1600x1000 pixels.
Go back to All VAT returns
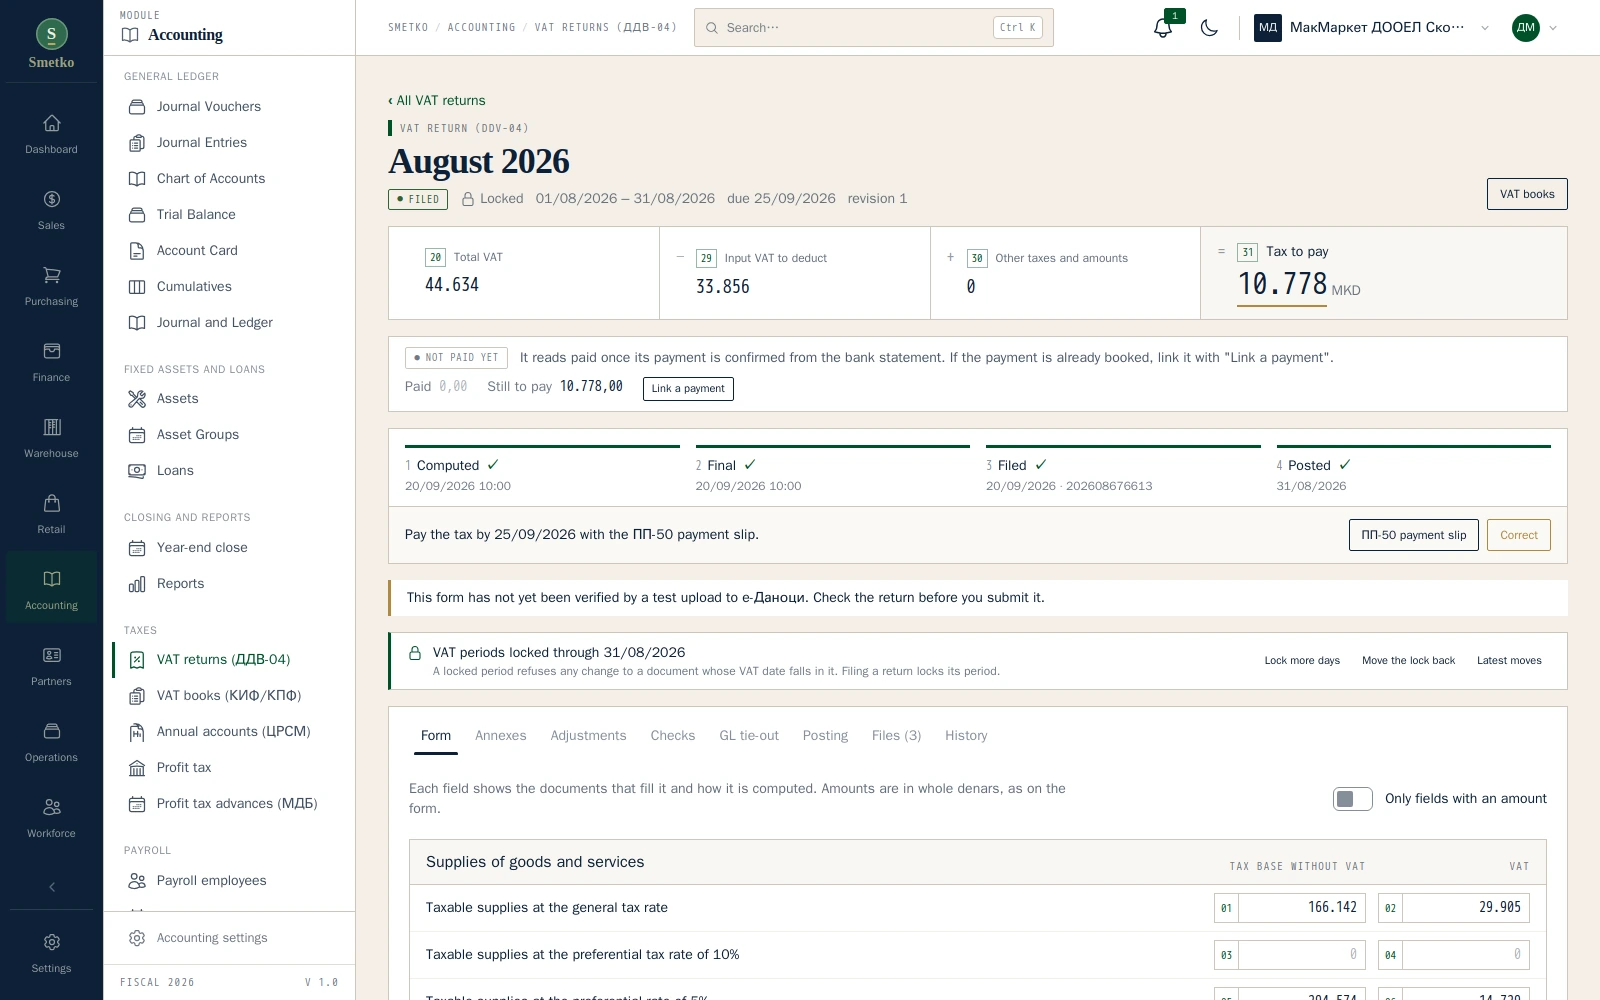(x=437, y=101)
